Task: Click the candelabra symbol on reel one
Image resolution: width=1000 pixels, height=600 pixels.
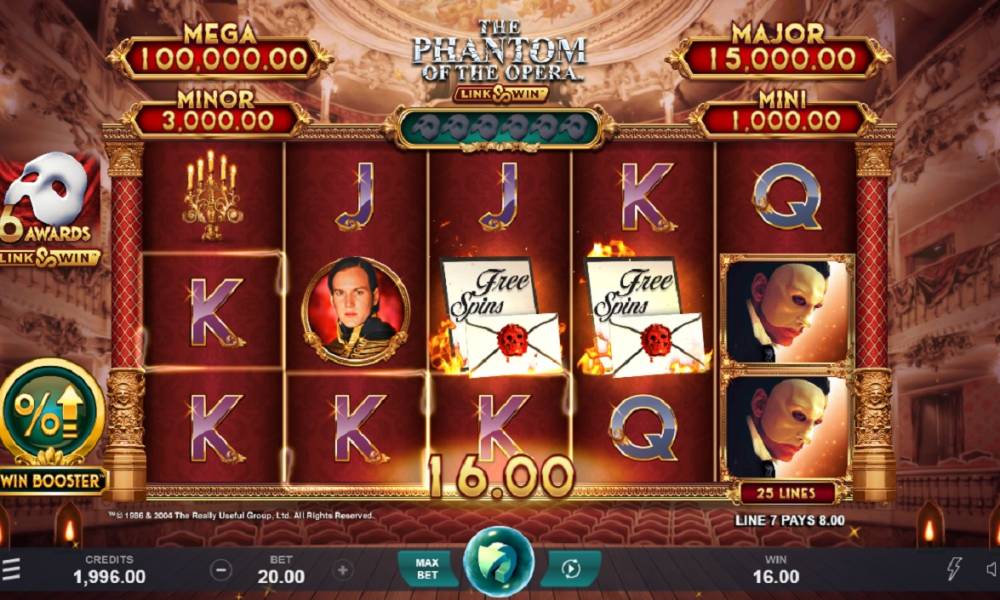Action: 212,194
